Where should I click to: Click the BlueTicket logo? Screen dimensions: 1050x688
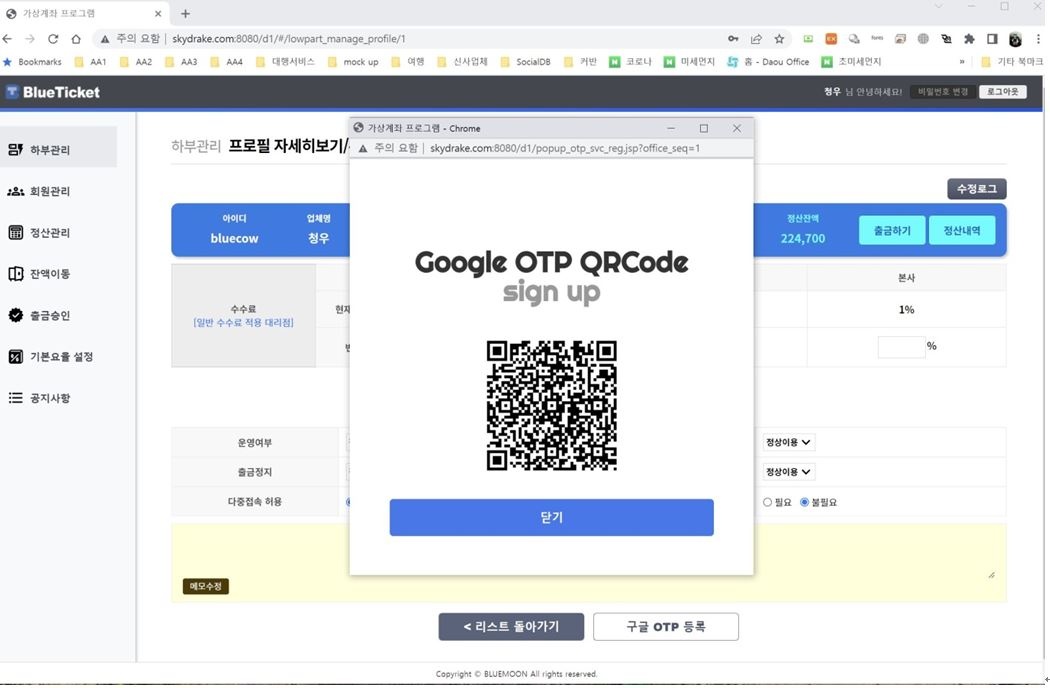[x=53, y=92]
